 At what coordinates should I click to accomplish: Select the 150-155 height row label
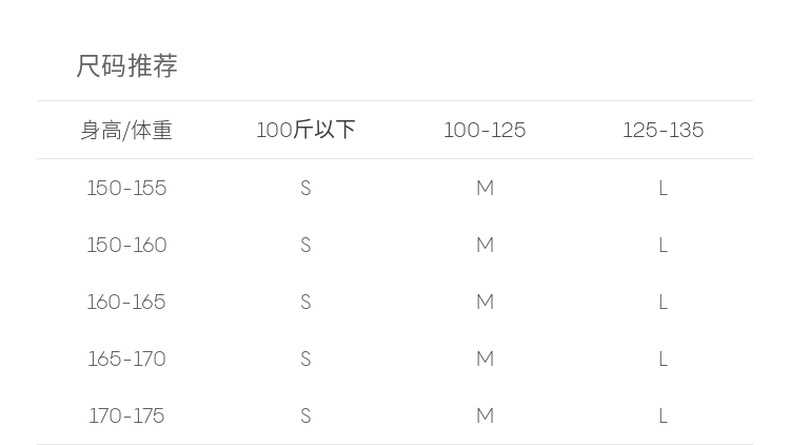127,188
